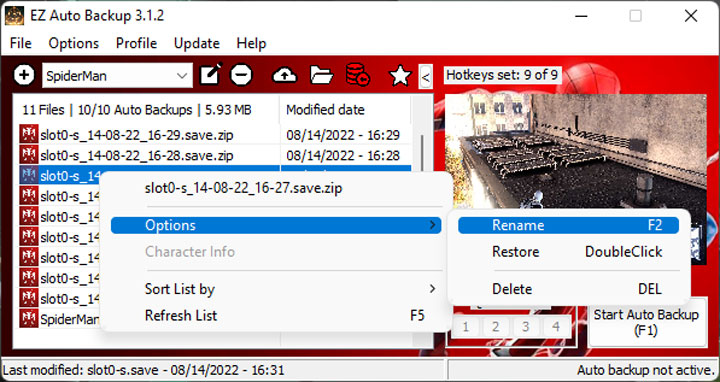Click the game screenshot preview thumbnail
This screenshot has width=720, height=382.
click(576, 180)
